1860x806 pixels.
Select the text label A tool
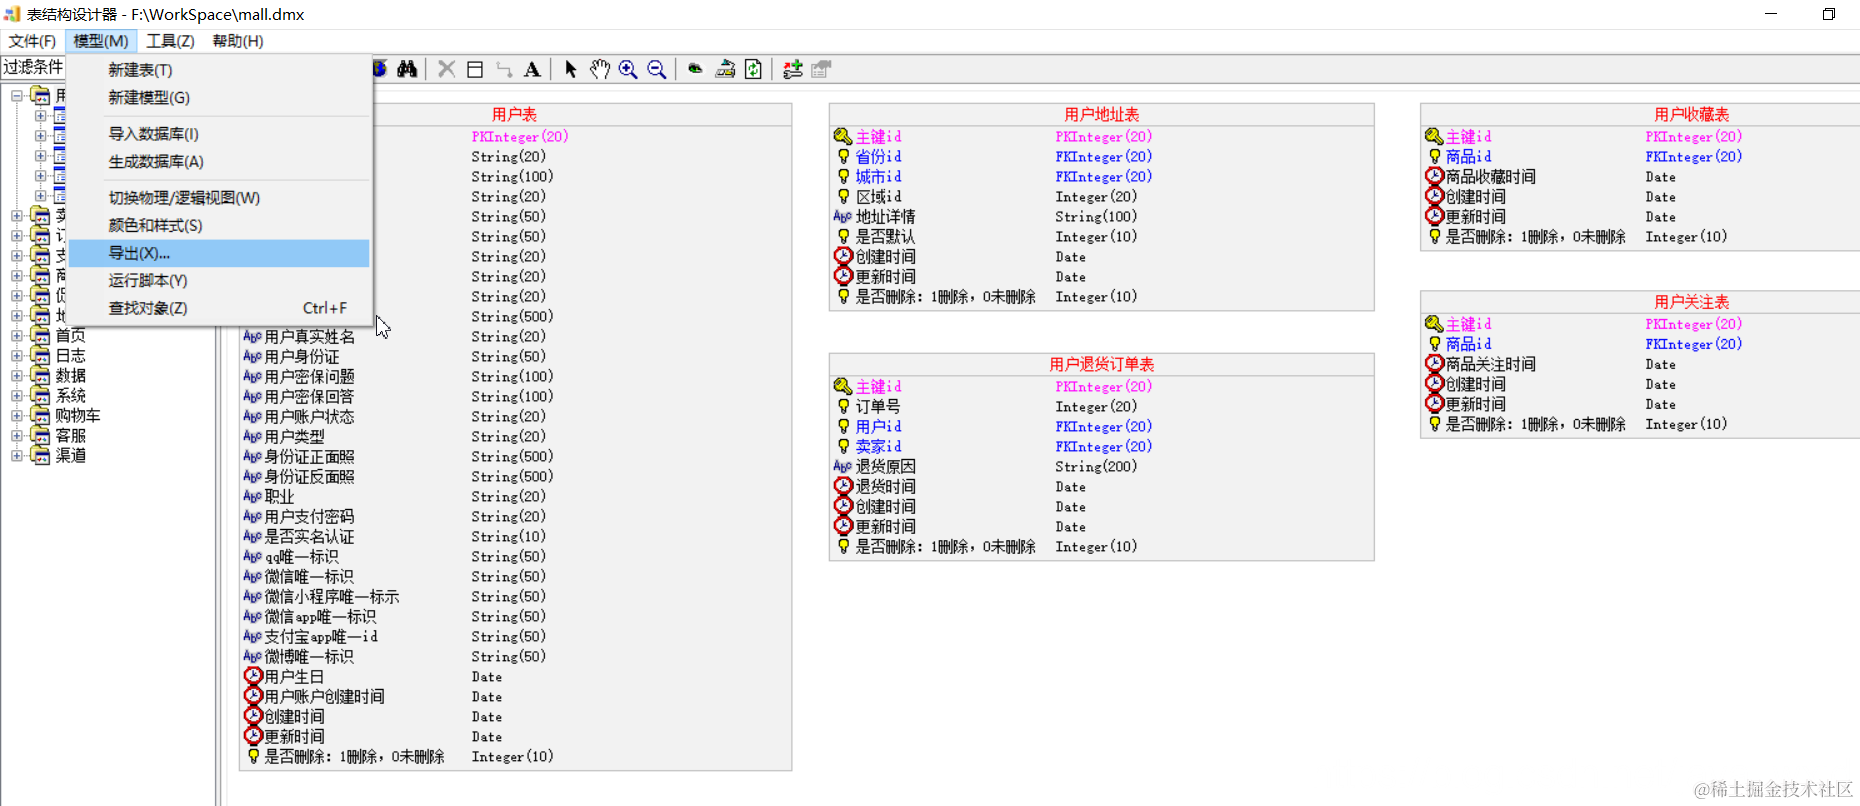(x=532, y=69)
